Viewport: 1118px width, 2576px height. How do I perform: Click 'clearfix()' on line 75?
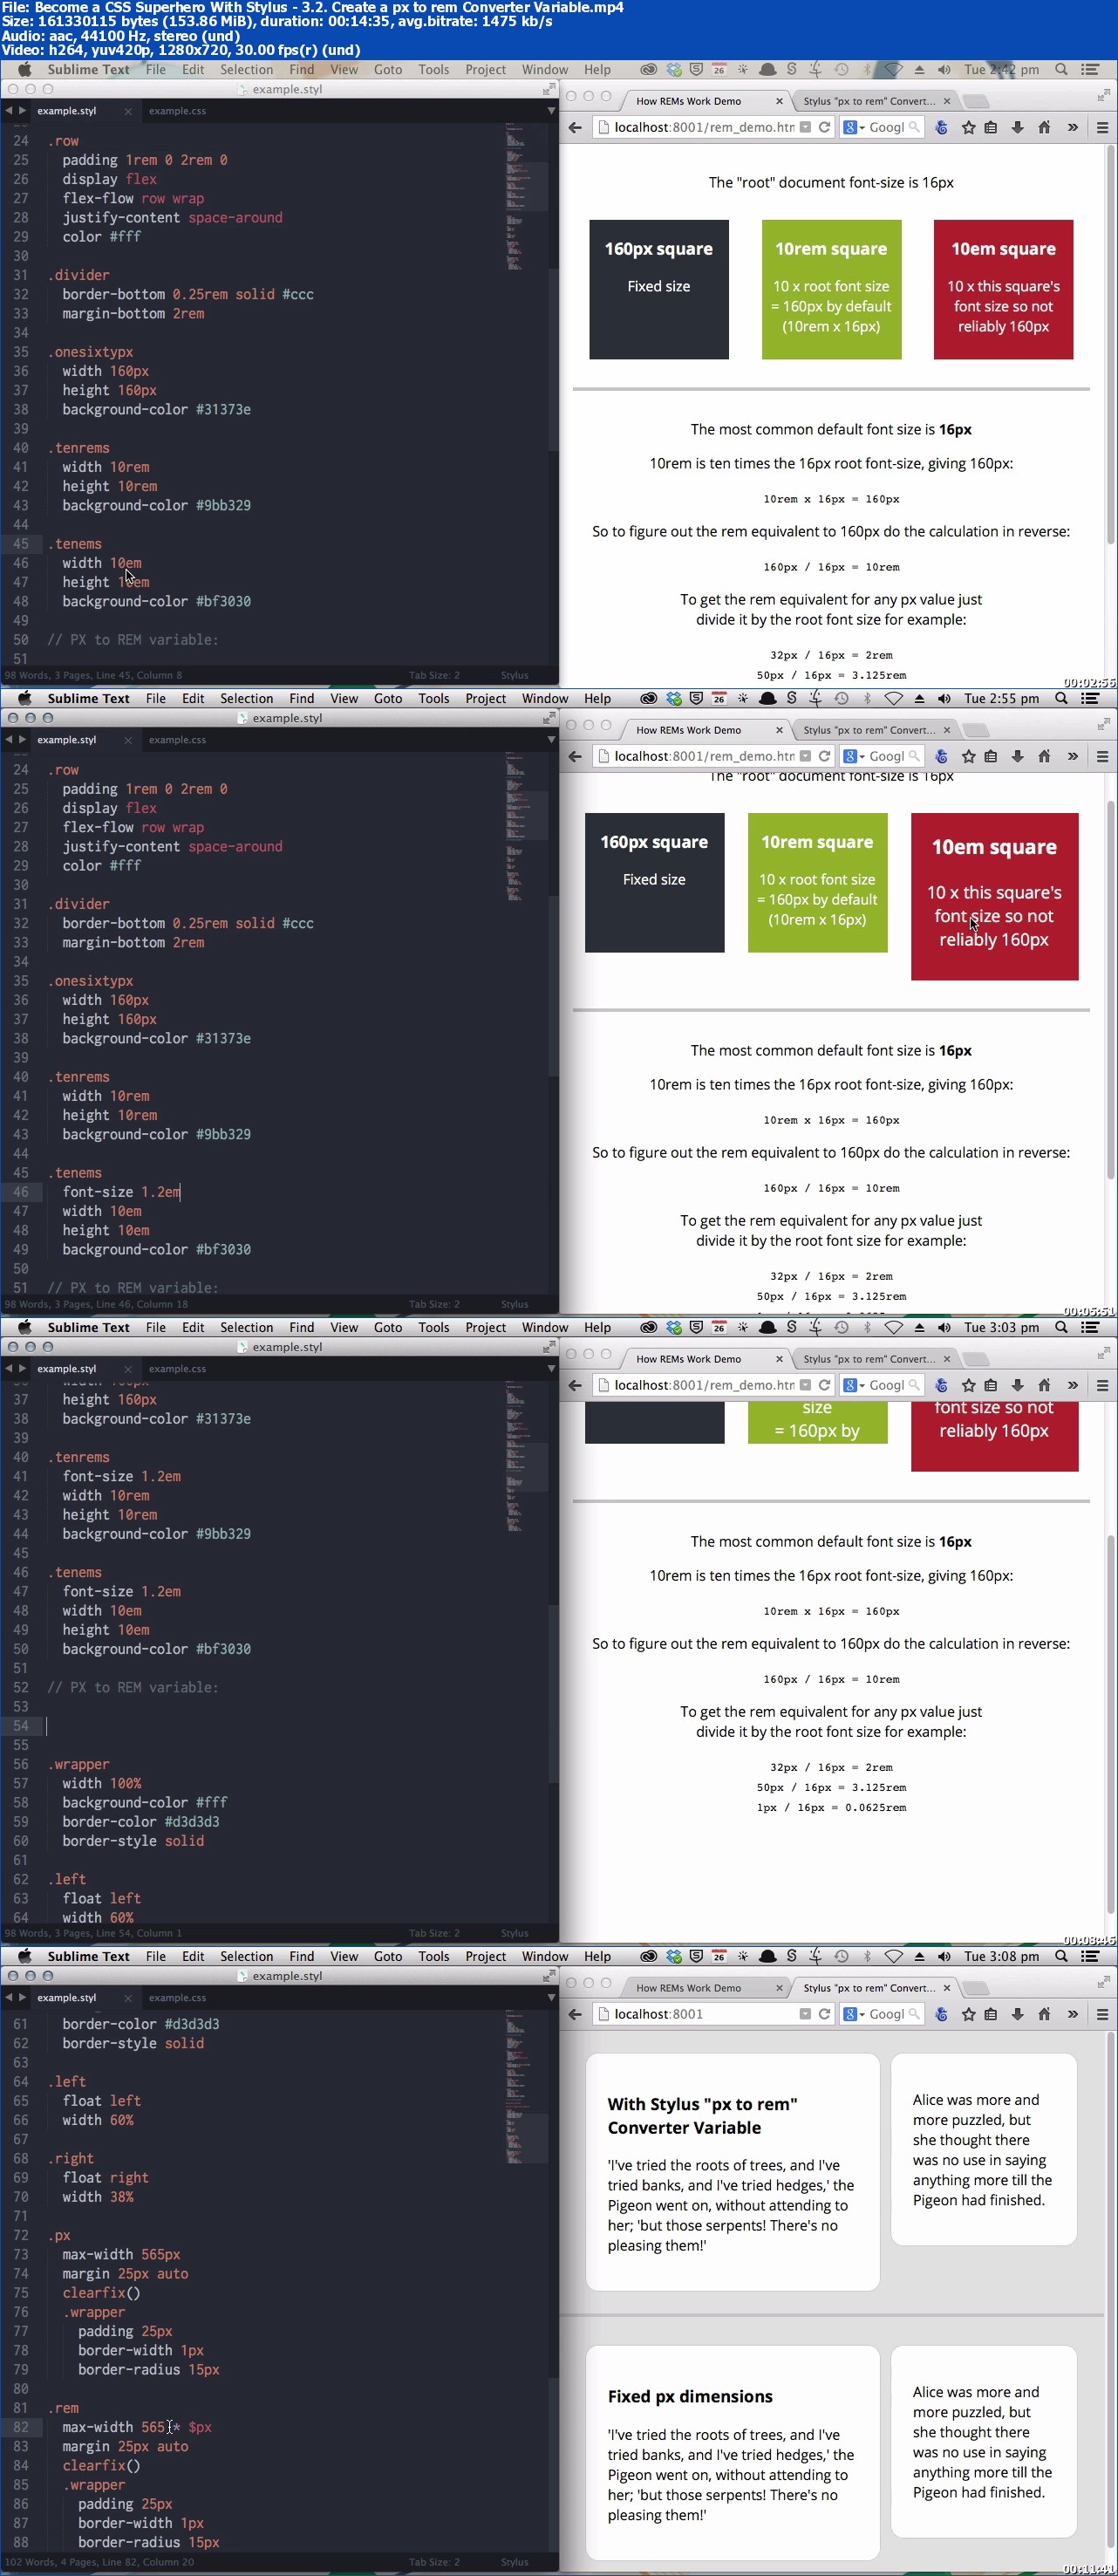coord(101,2292)
